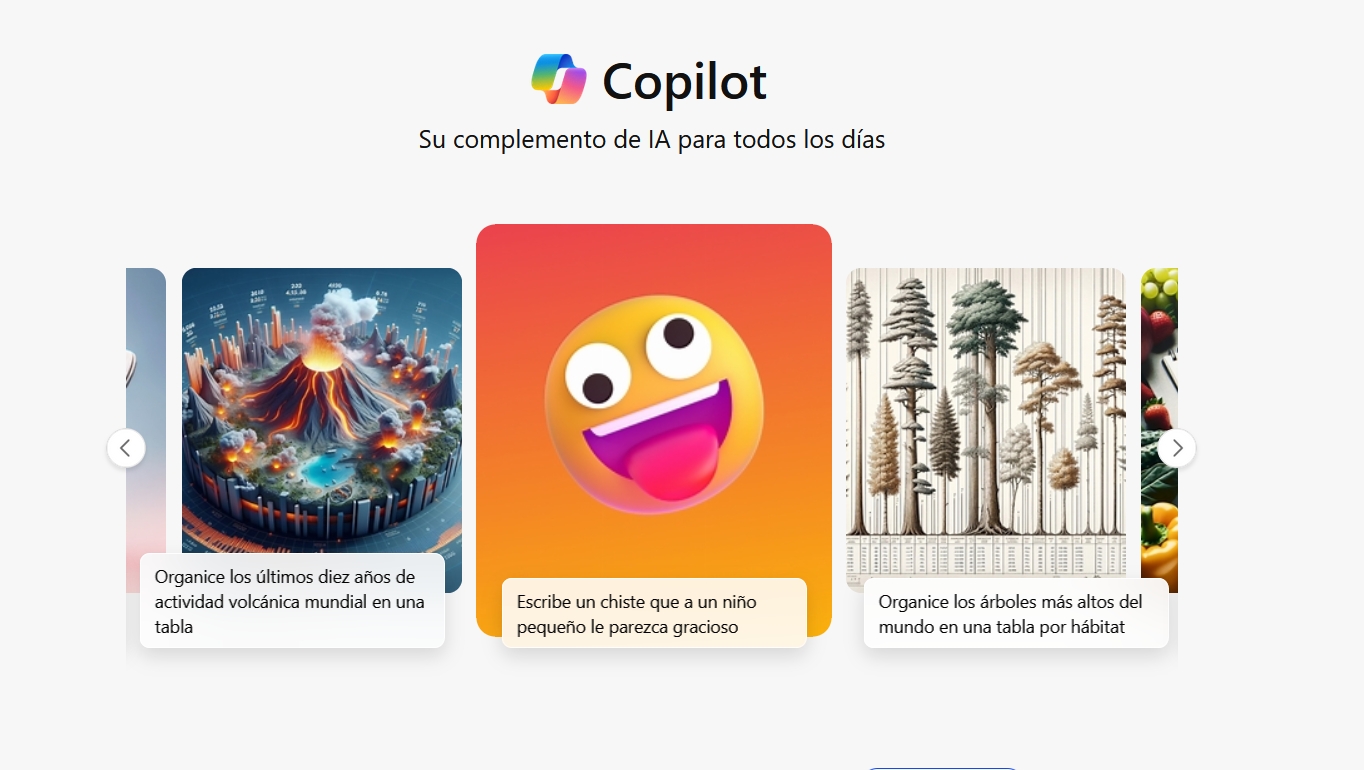
Task: Advance the carousel with the right chevron arrow
Action: click(x=1177, y=448)
